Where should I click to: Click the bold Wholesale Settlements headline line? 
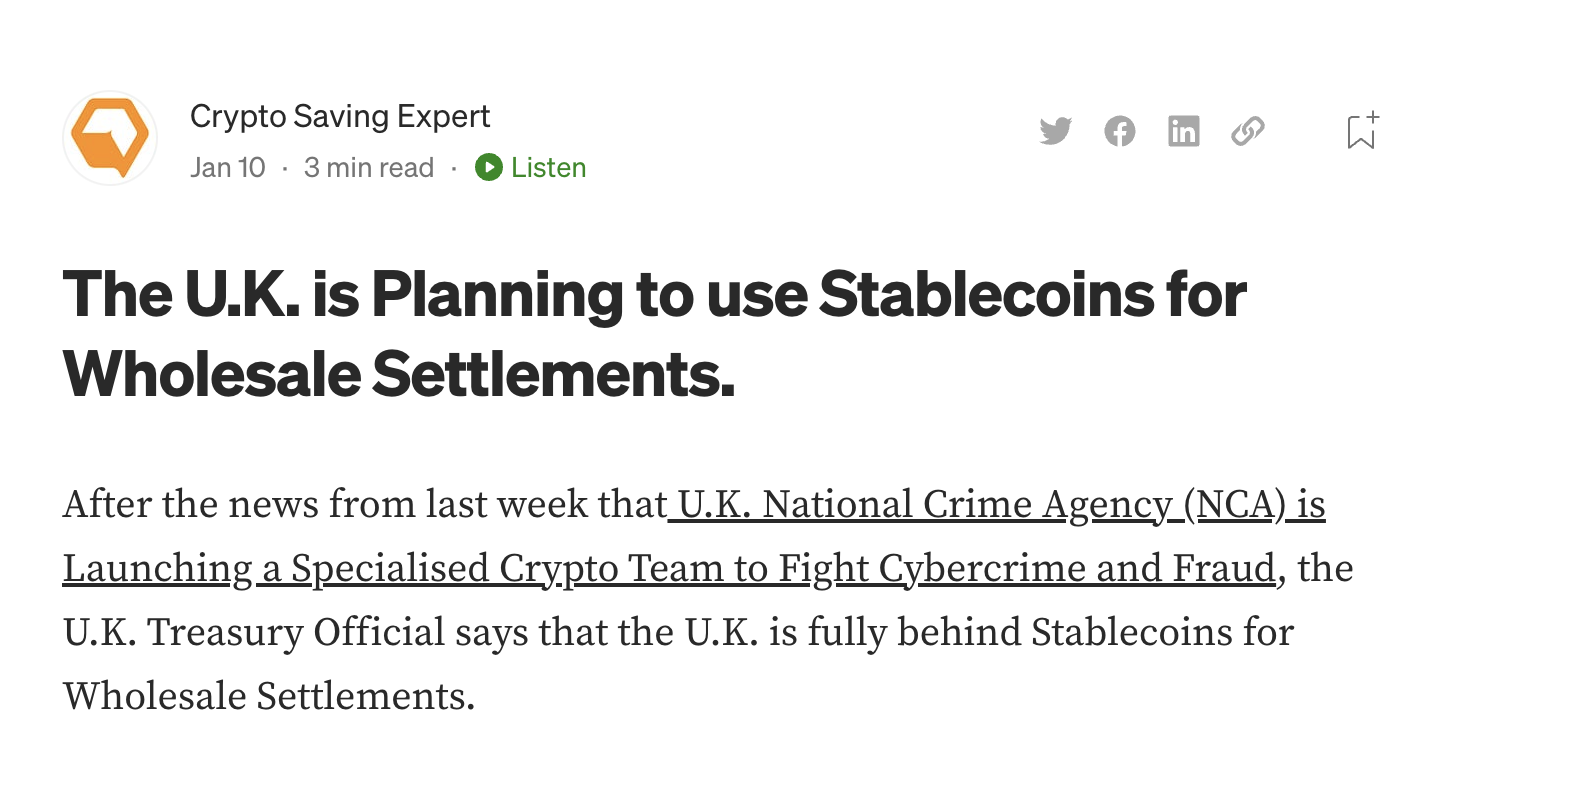coord(398,374)
